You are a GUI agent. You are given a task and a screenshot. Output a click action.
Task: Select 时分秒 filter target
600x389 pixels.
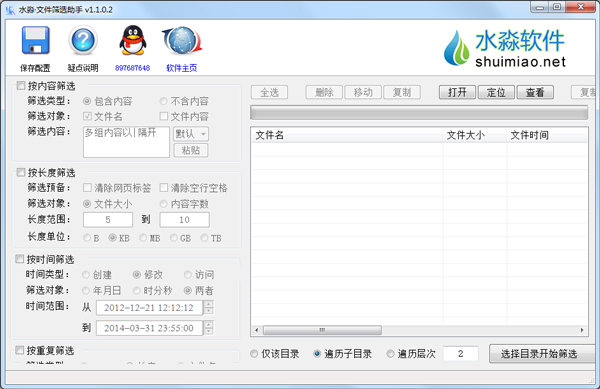(x=137, y=291)
